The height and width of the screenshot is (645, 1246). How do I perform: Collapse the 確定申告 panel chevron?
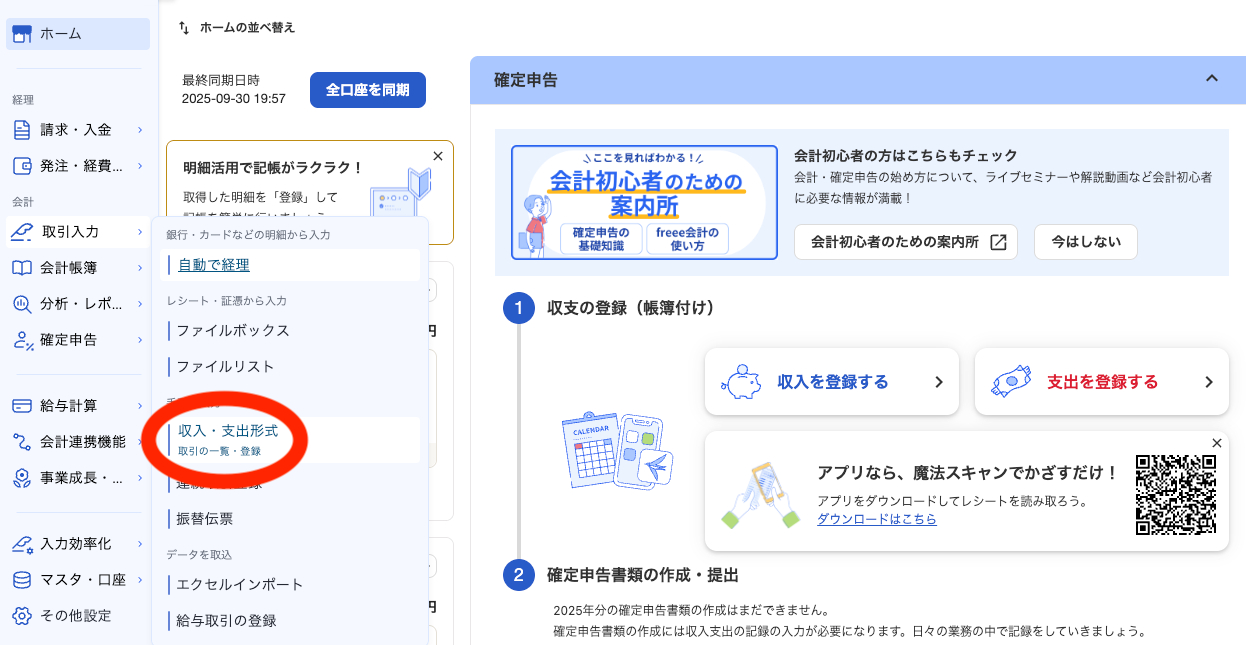coord(1211,77)
